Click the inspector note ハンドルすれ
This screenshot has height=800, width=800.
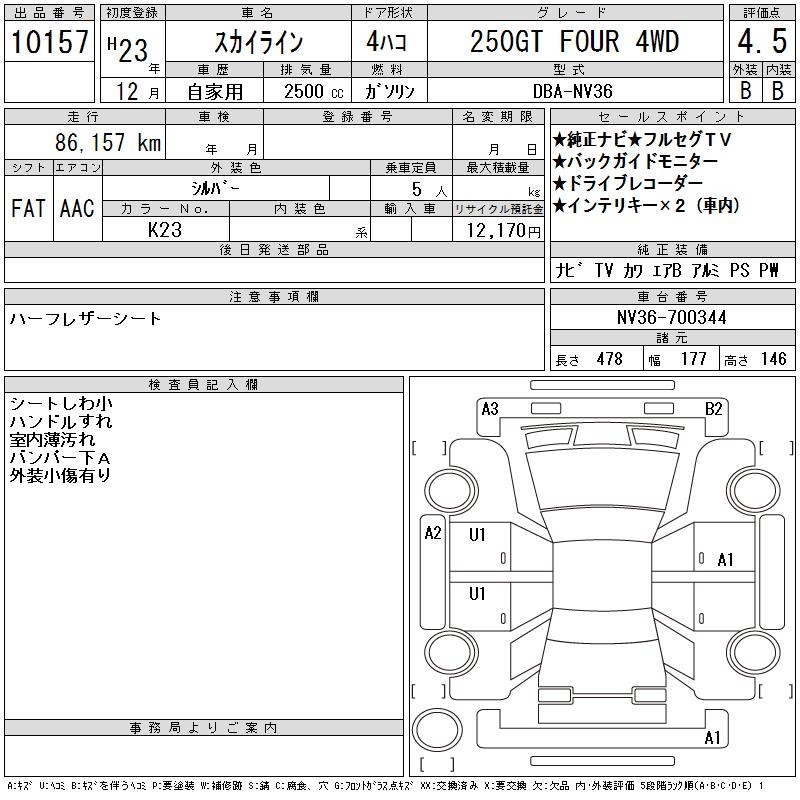click(61, 421)
